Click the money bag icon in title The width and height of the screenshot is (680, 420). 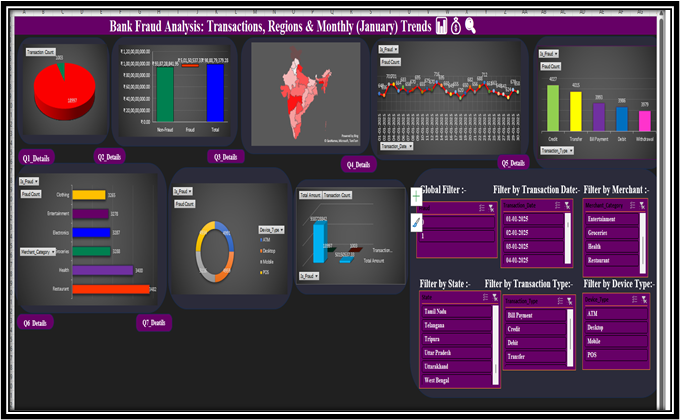(x=456, y=26)
